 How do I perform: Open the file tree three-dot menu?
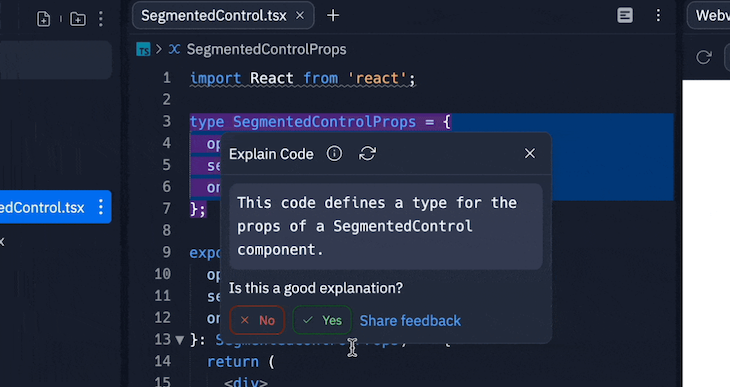pos(101,19)
